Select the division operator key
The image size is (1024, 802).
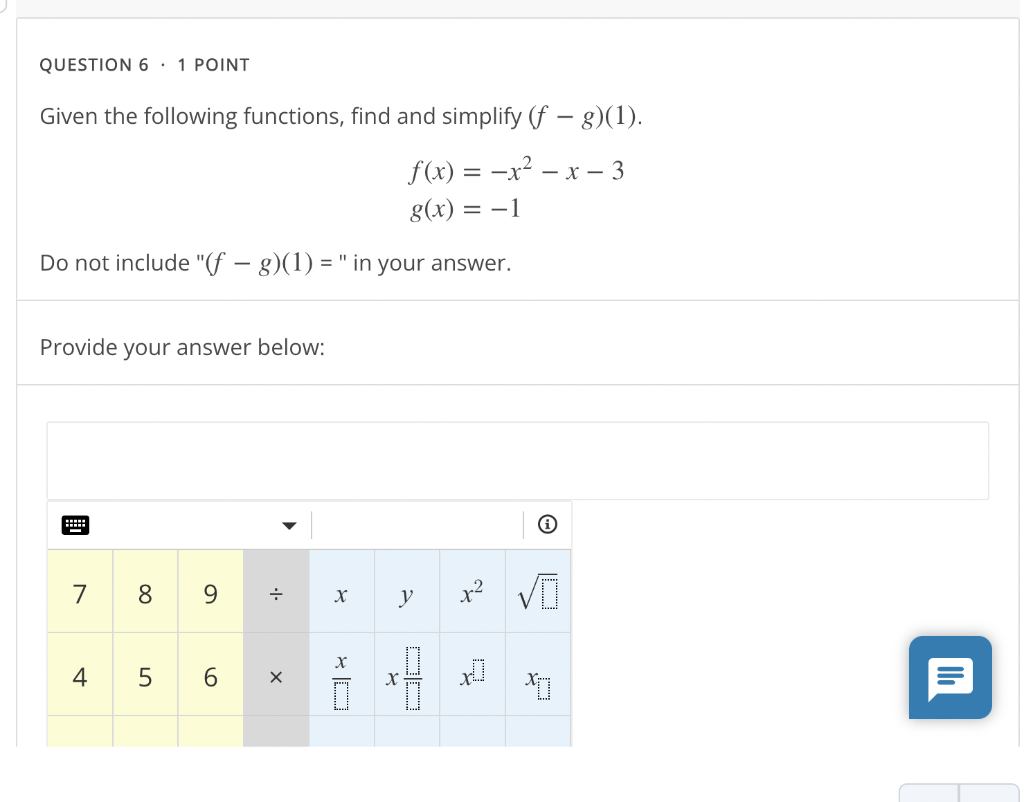[276, 592]
